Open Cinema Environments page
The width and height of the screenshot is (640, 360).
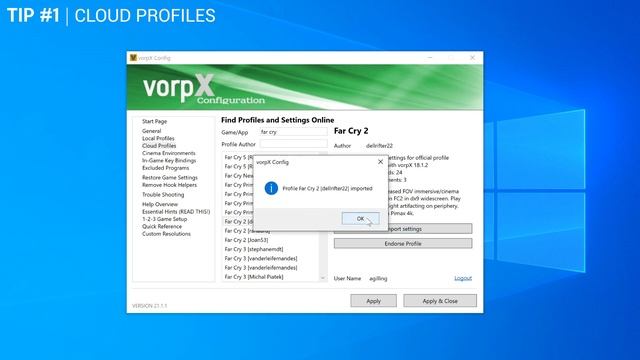point(169,153)
